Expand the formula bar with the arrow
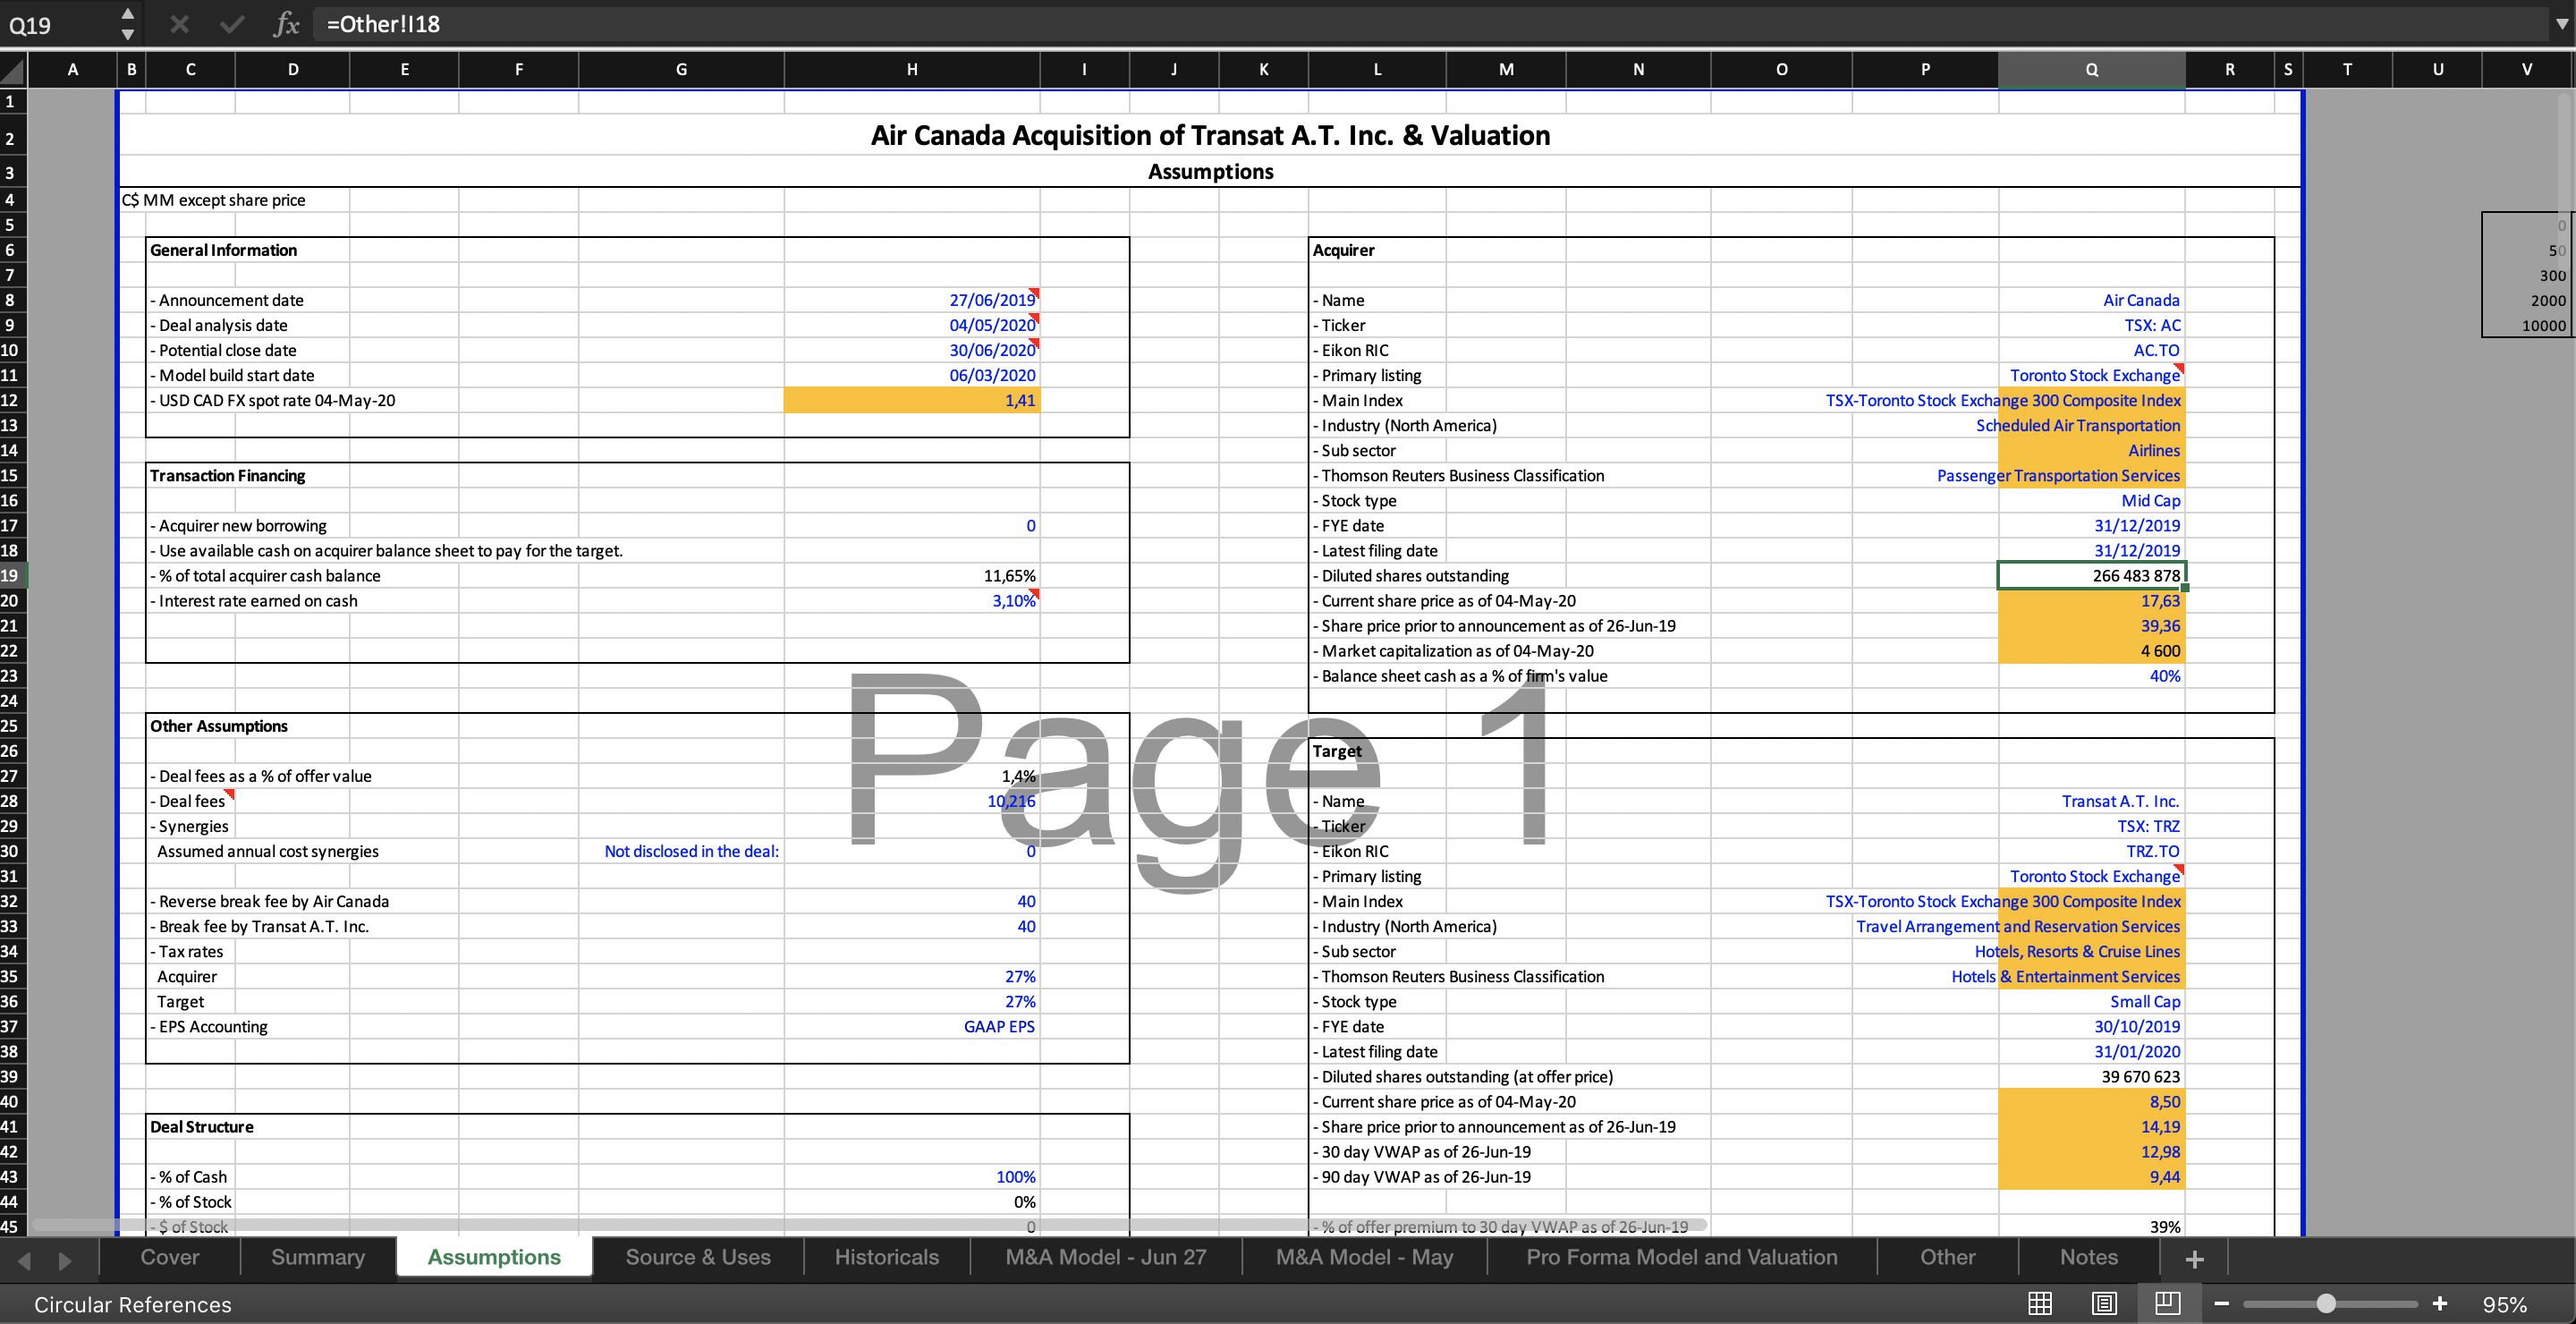2576x1324 pixels. tap(2561, 24)
